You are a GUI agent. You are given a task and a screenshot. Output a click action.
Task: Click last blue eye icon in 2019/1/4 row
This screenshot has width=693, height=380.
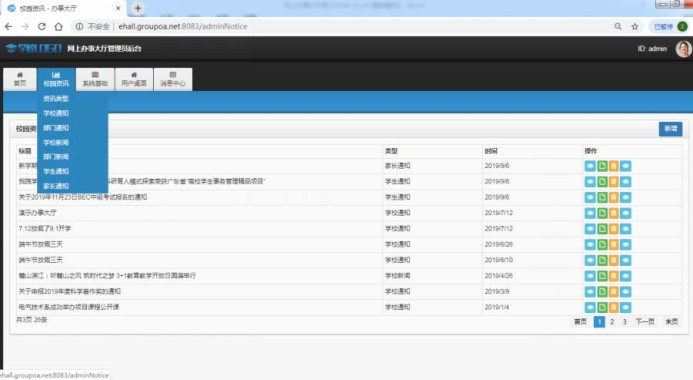pyautogui.click(x=625, y=307)
